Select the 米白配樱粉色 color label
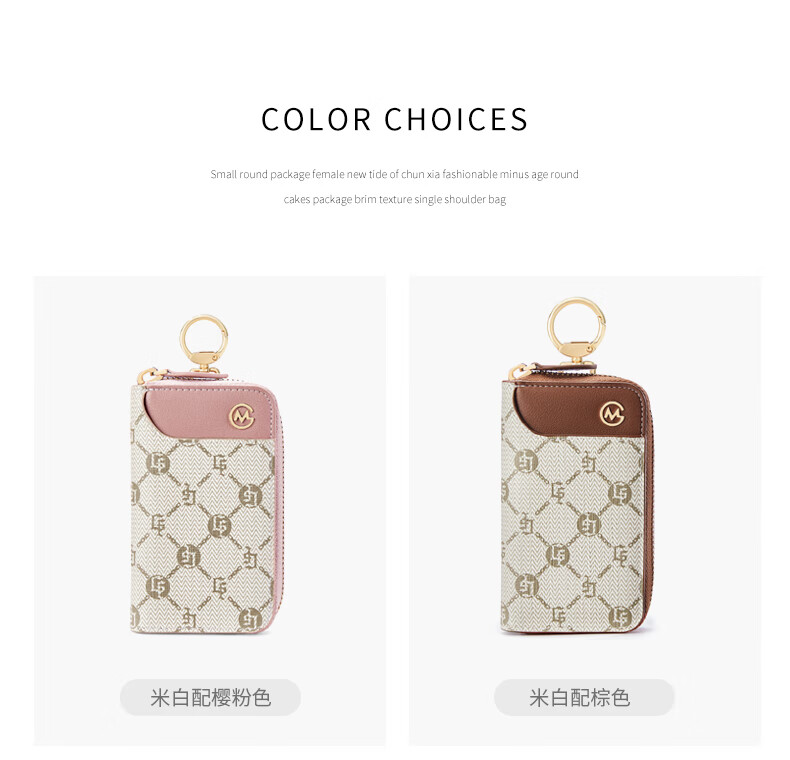The image size is (790, 760). 211,698
